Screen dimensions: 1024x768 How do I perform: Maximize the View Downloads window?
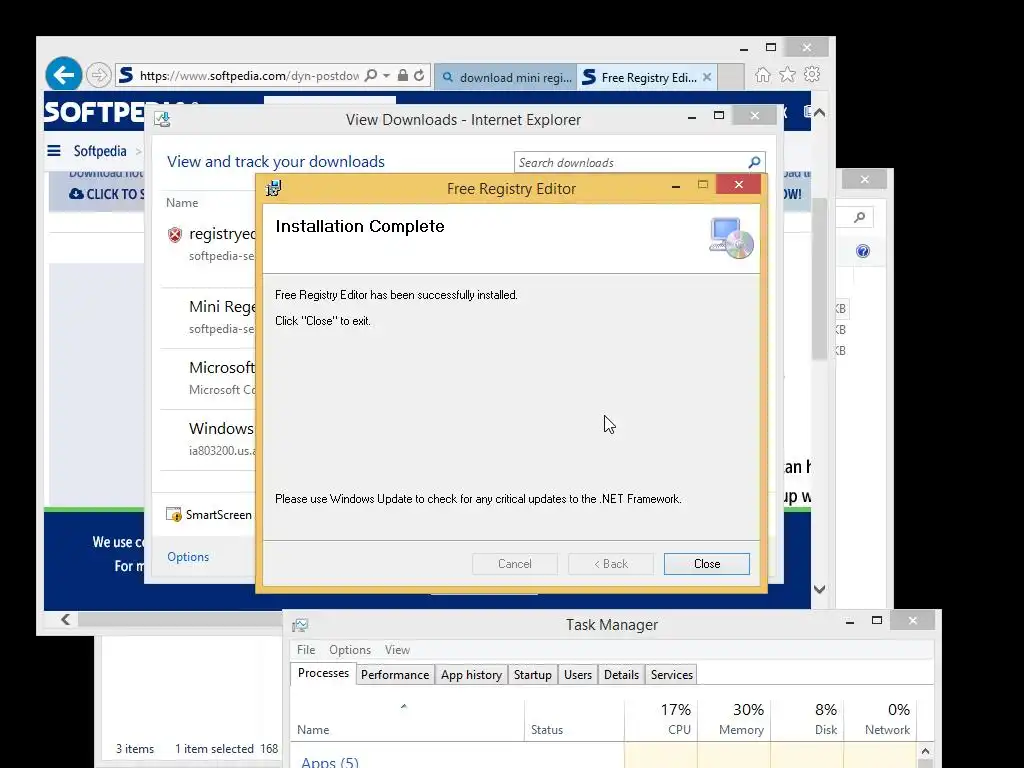tap(719, 116)
